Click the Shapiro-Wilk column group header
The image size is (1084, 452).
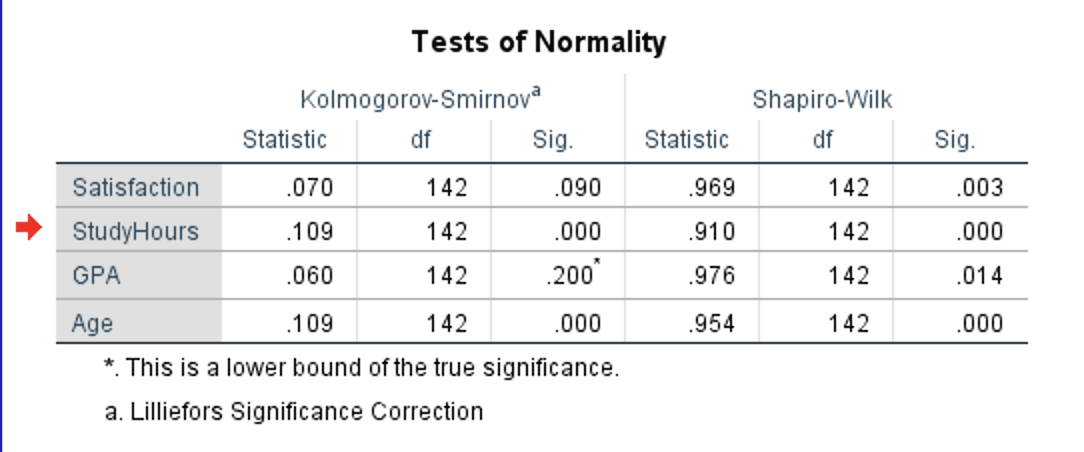pyautogui.click(x=822, y=99)
